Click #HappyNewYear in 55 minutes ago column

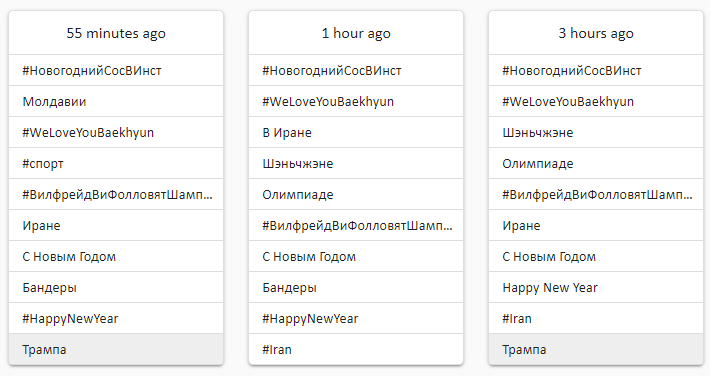click(116, 318)
